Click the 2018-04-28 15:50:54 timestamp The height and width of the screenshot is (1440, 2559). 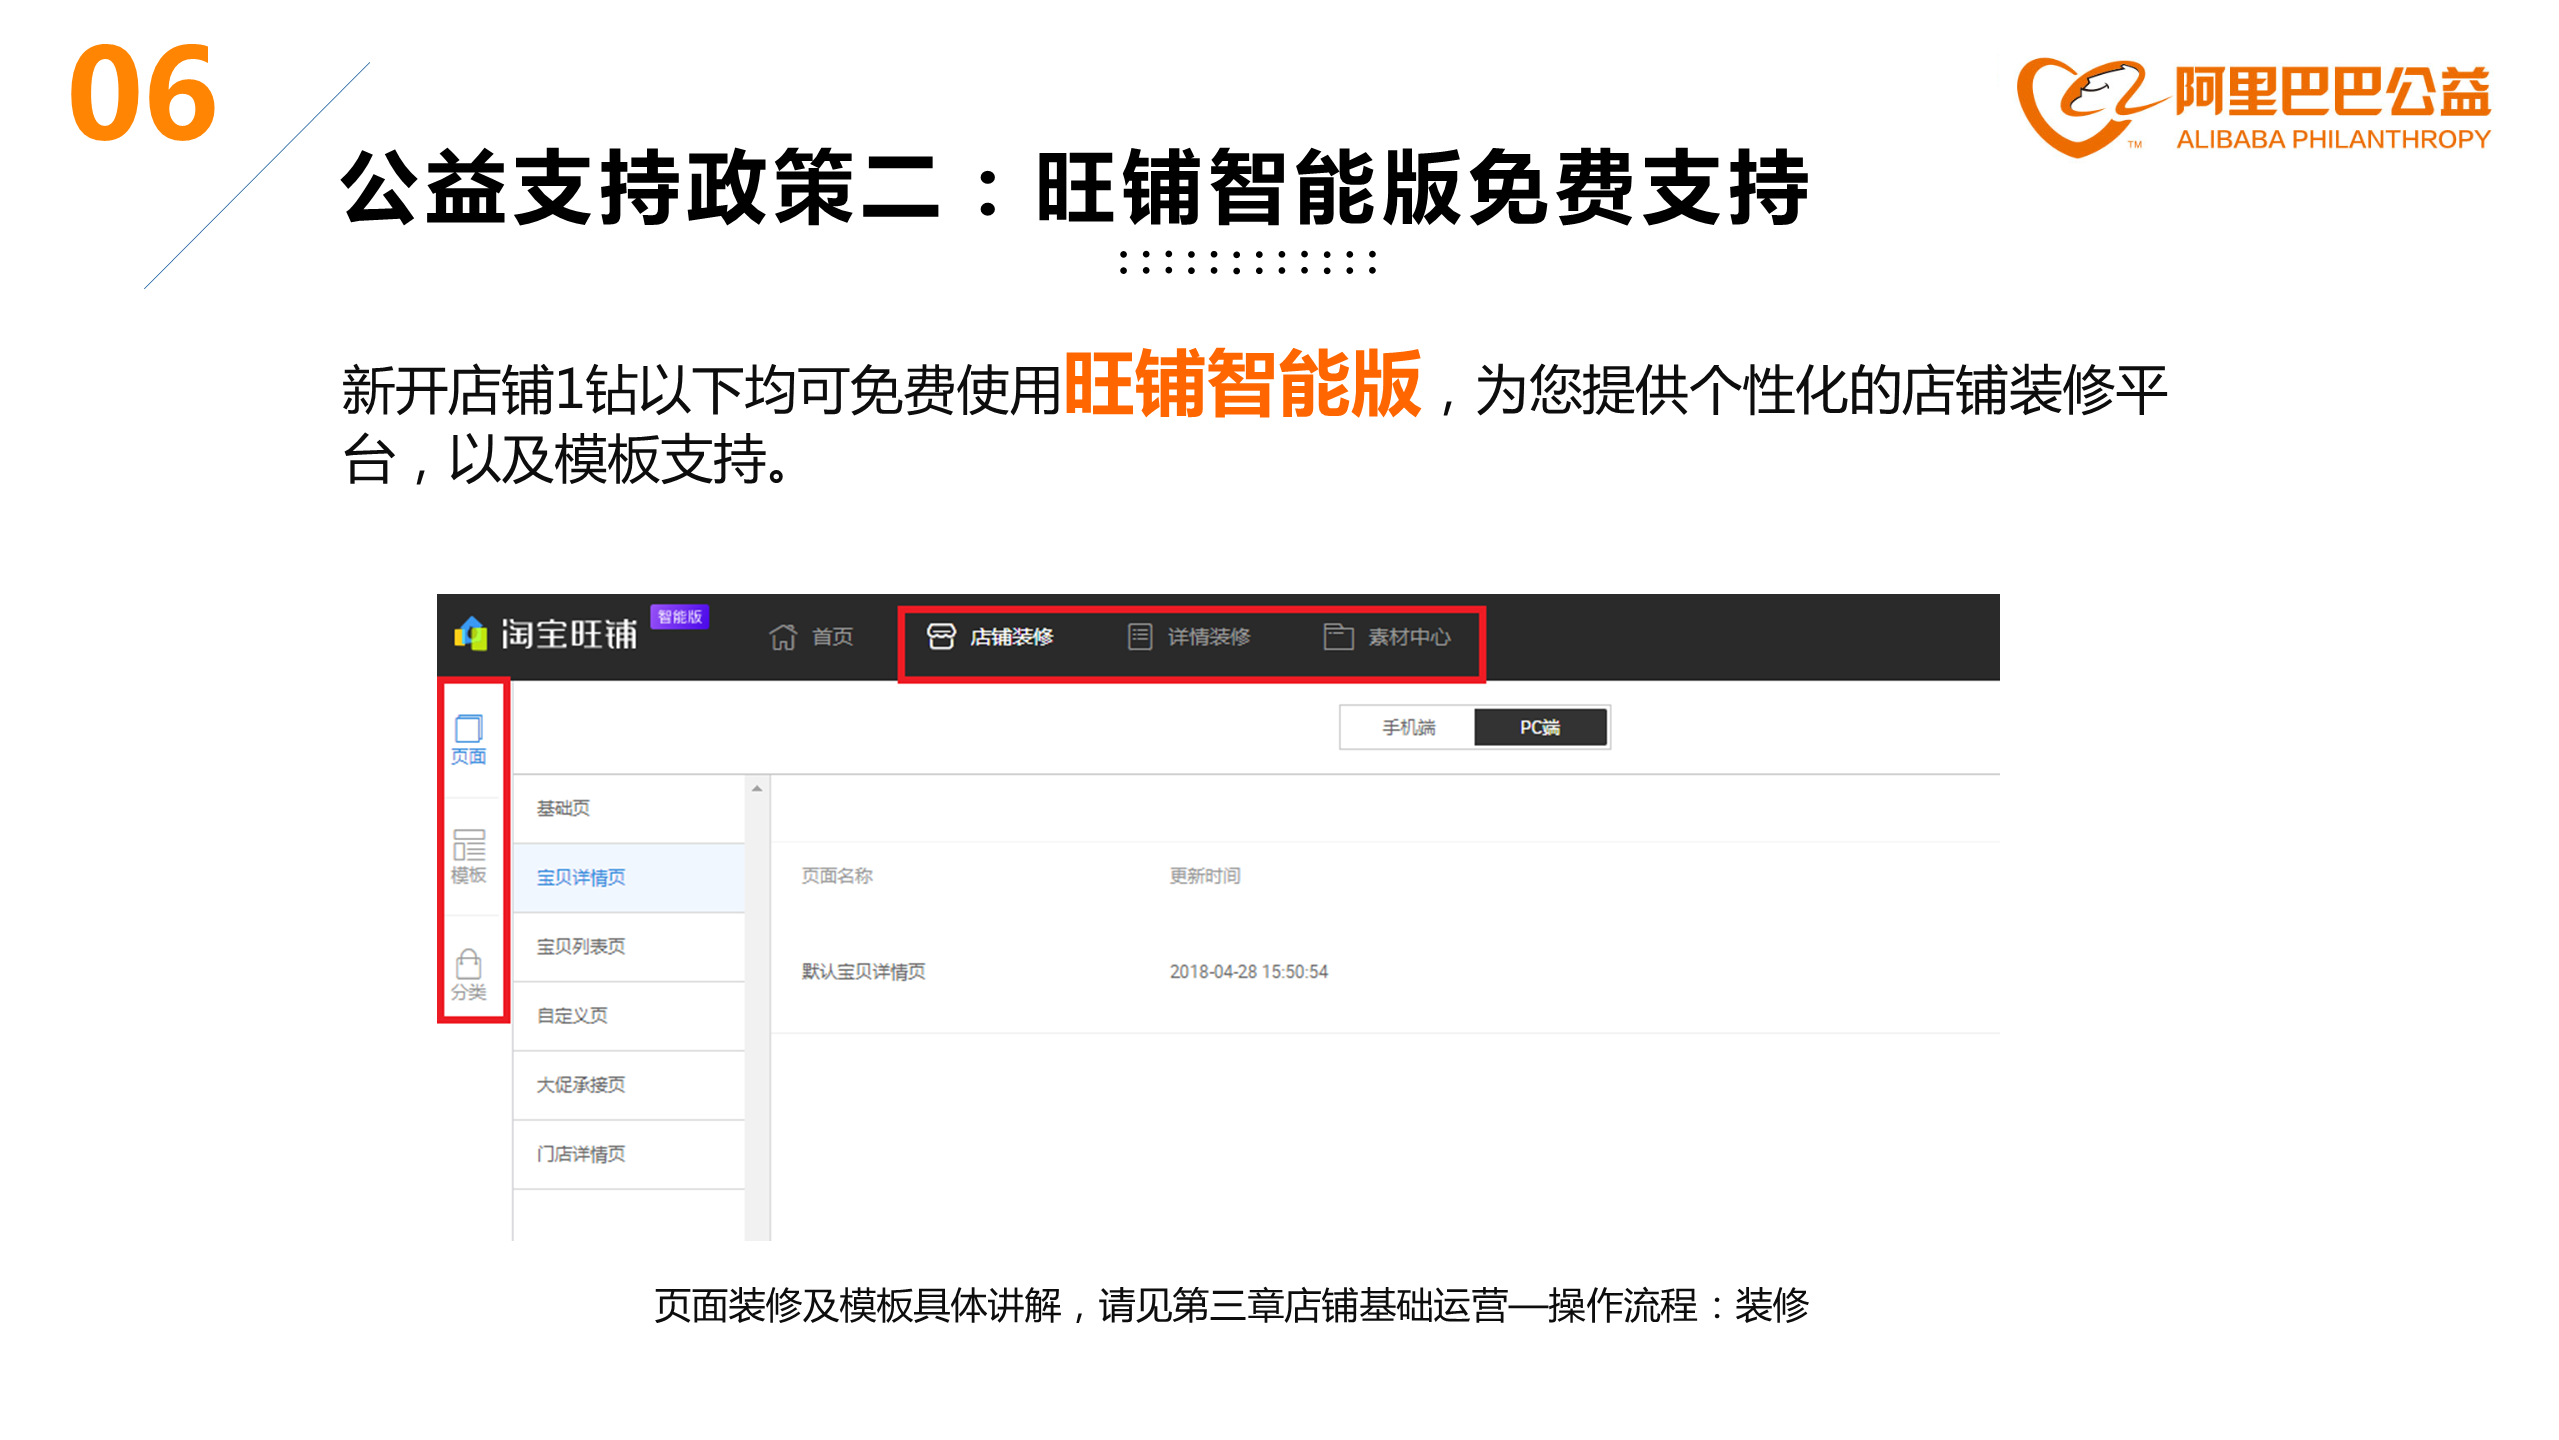[x=1248, y=971]
